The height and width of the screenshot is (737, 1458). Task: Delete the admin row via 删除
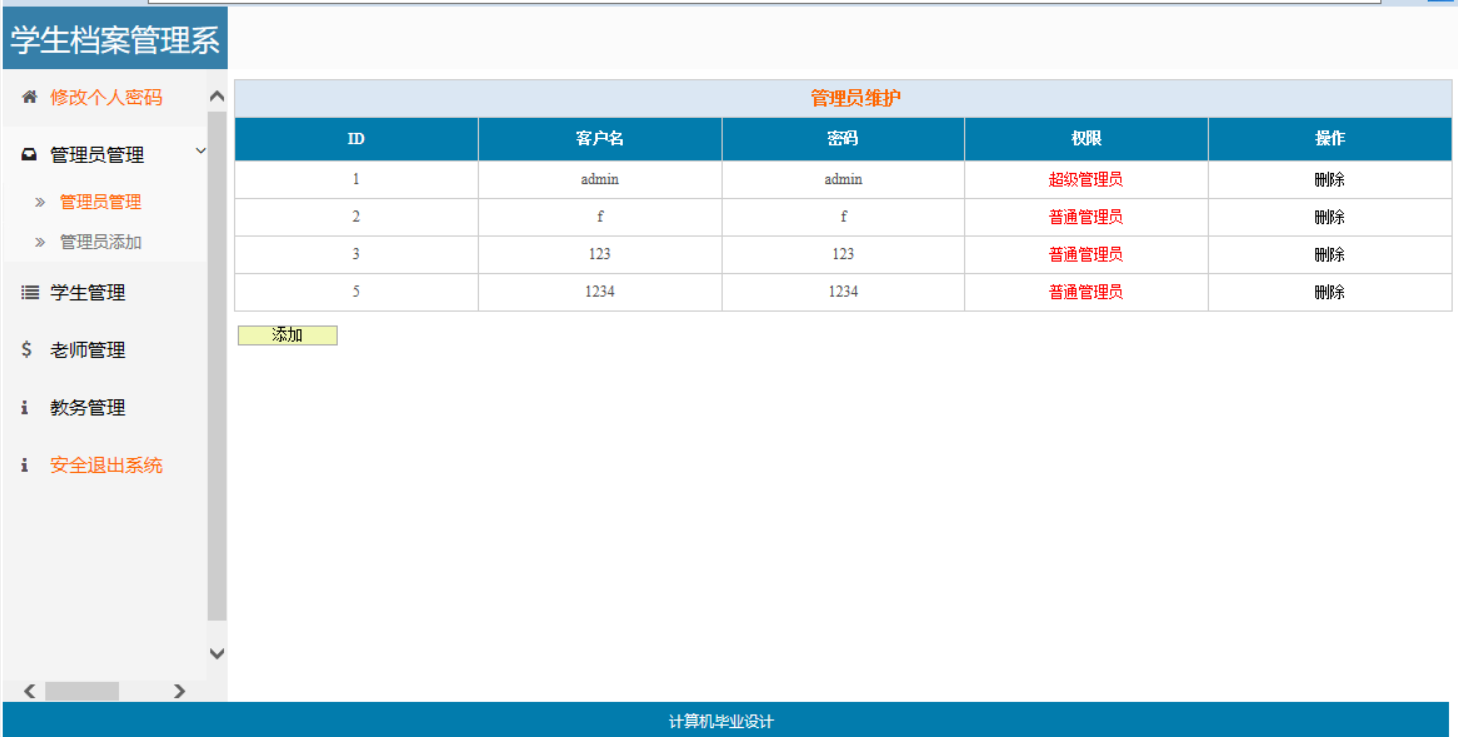(x=1329, y=180)
